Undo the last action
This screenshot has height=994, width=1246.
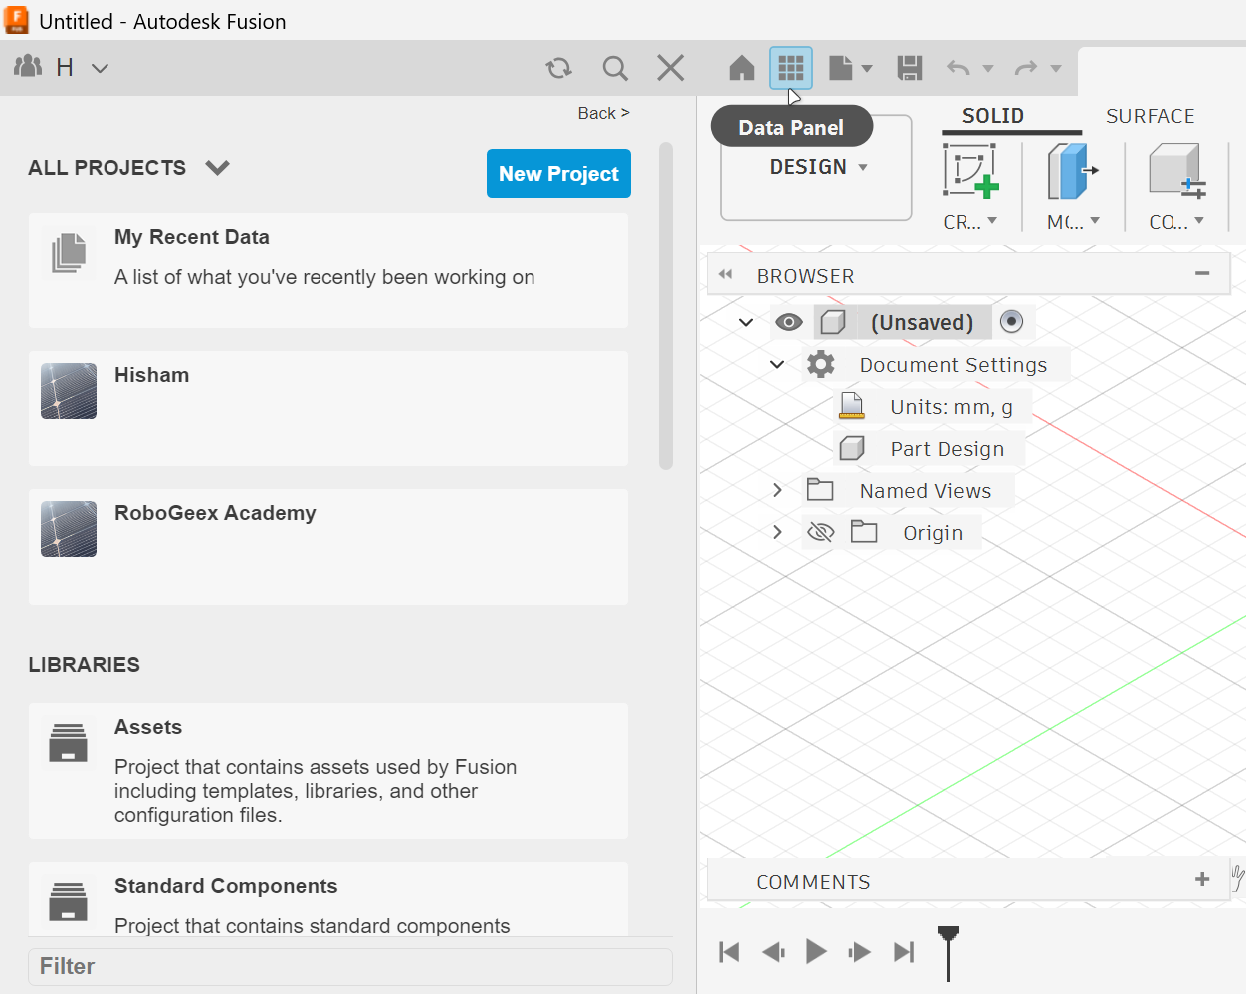[958, 68]
